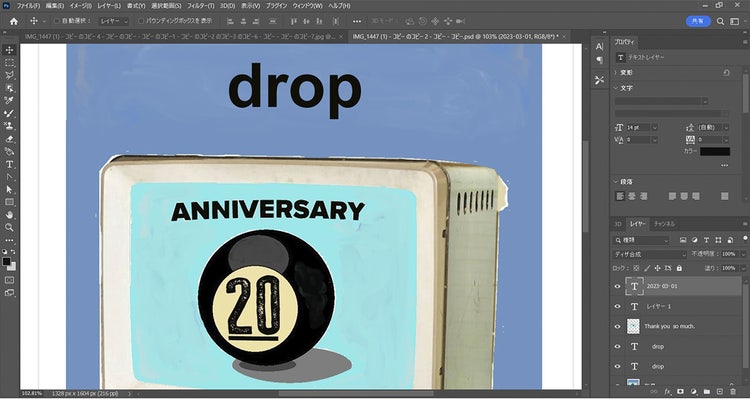This screenshot has width=750, height=399.
Task: Select the Path Selection arrow tool
Action: pos(9,189)
